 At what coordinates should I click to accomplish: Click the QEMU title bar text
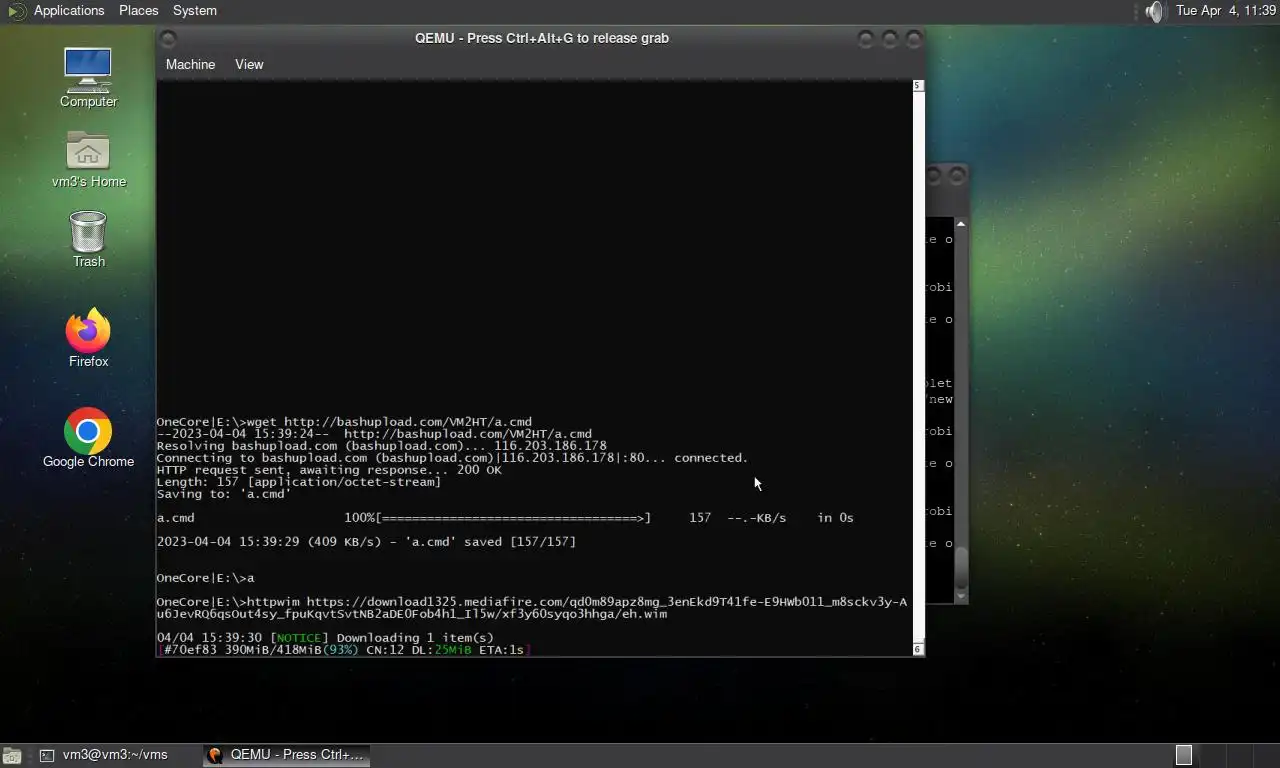[x=542, y=38]
